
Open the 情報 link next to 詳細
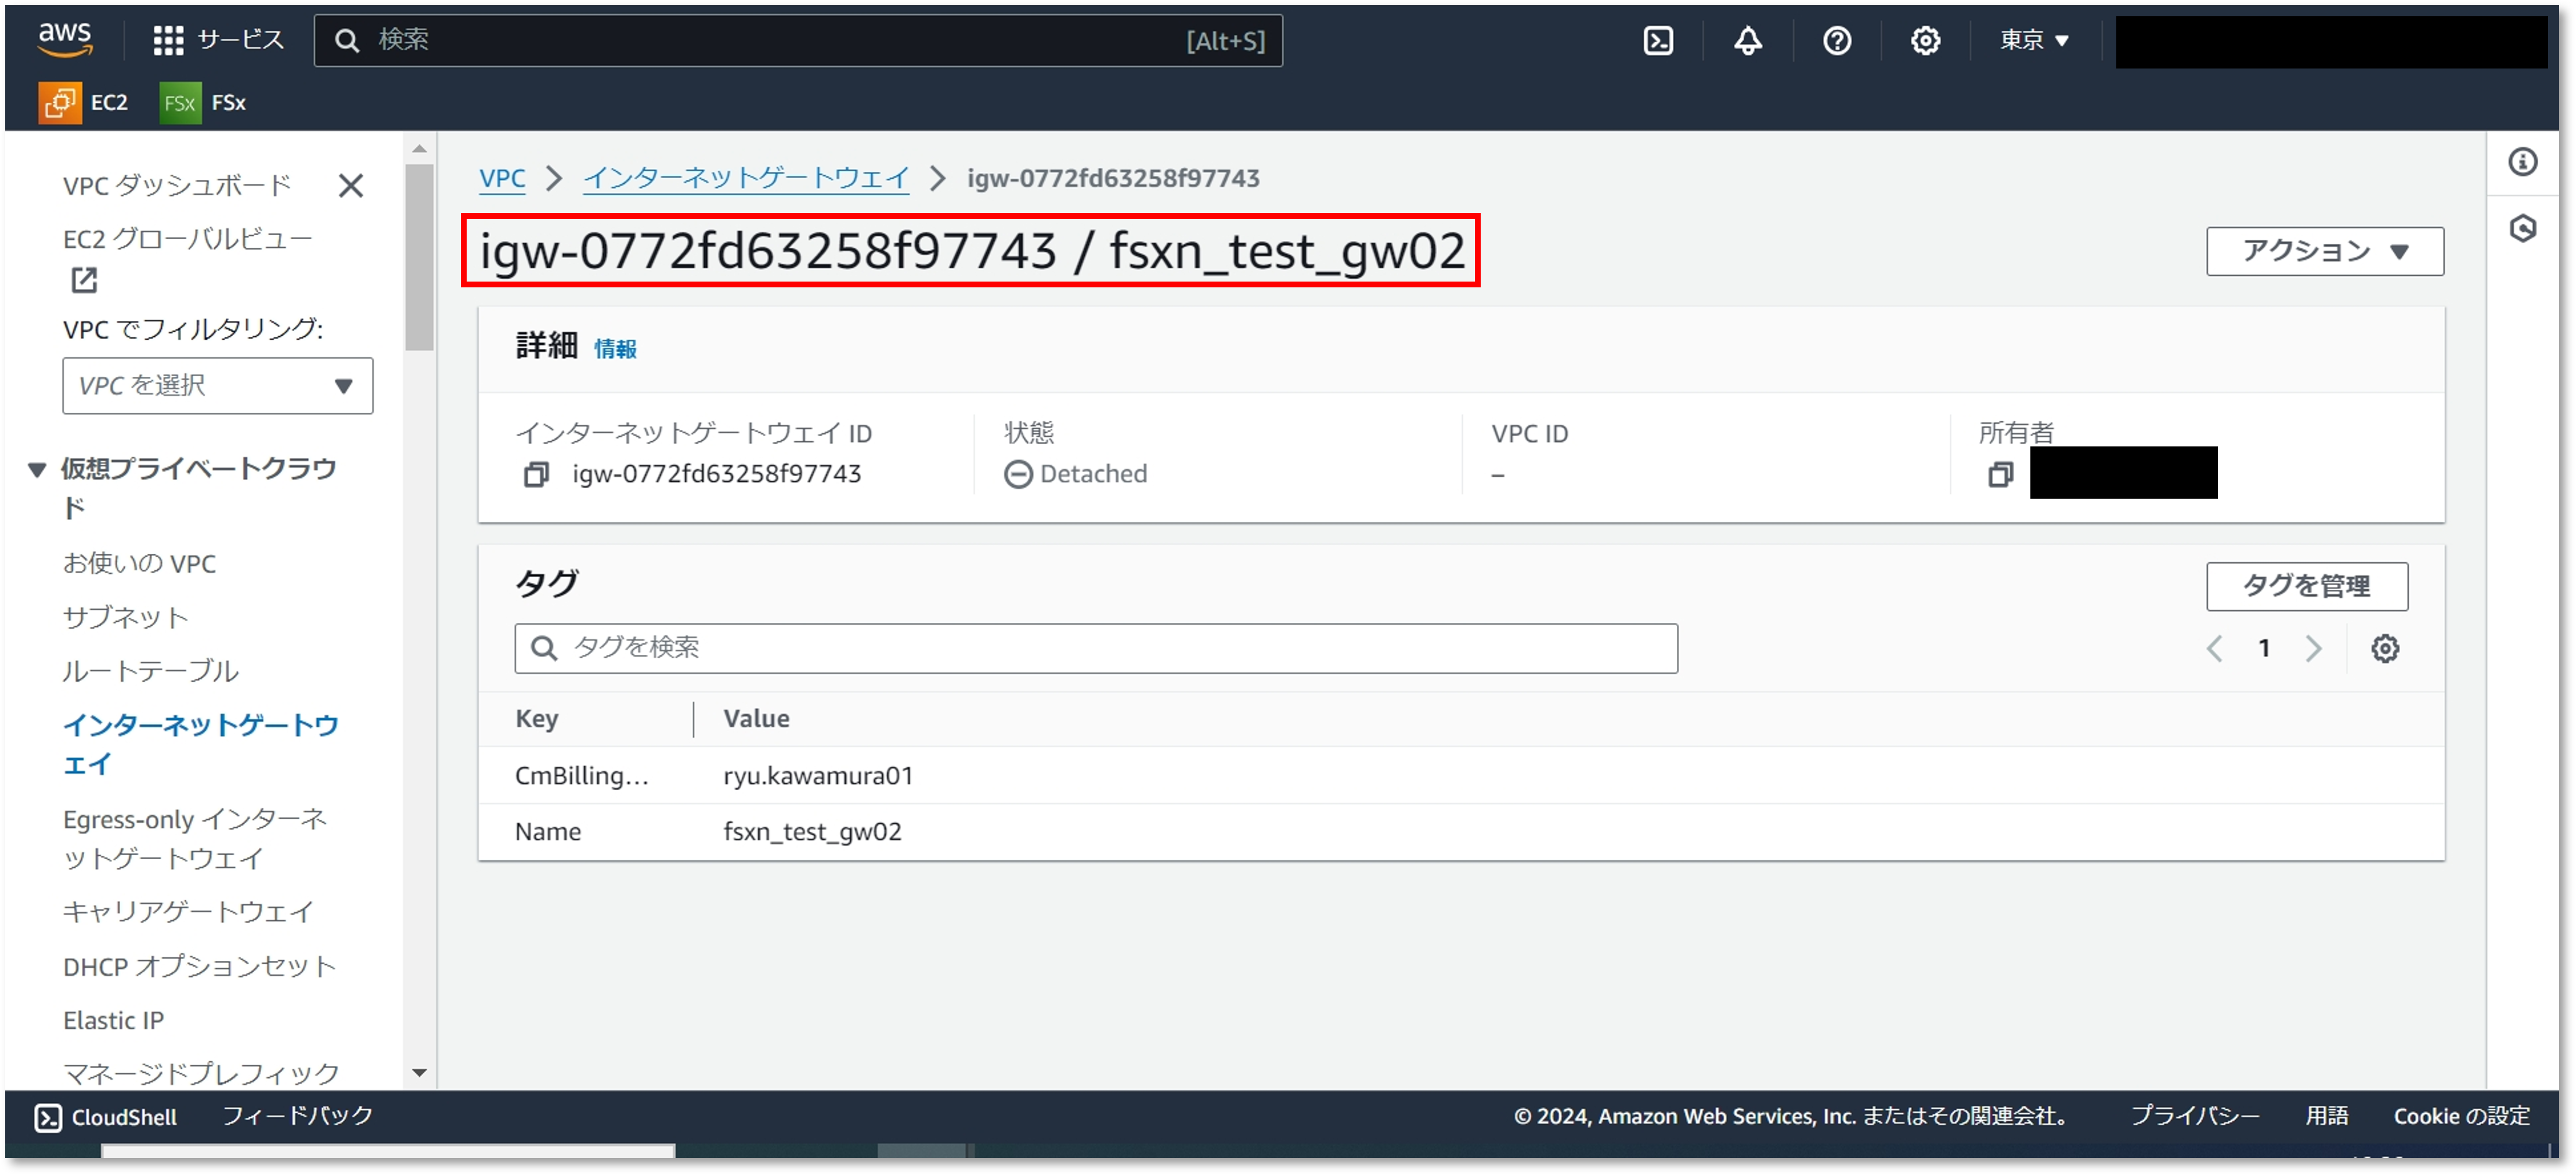614,348
